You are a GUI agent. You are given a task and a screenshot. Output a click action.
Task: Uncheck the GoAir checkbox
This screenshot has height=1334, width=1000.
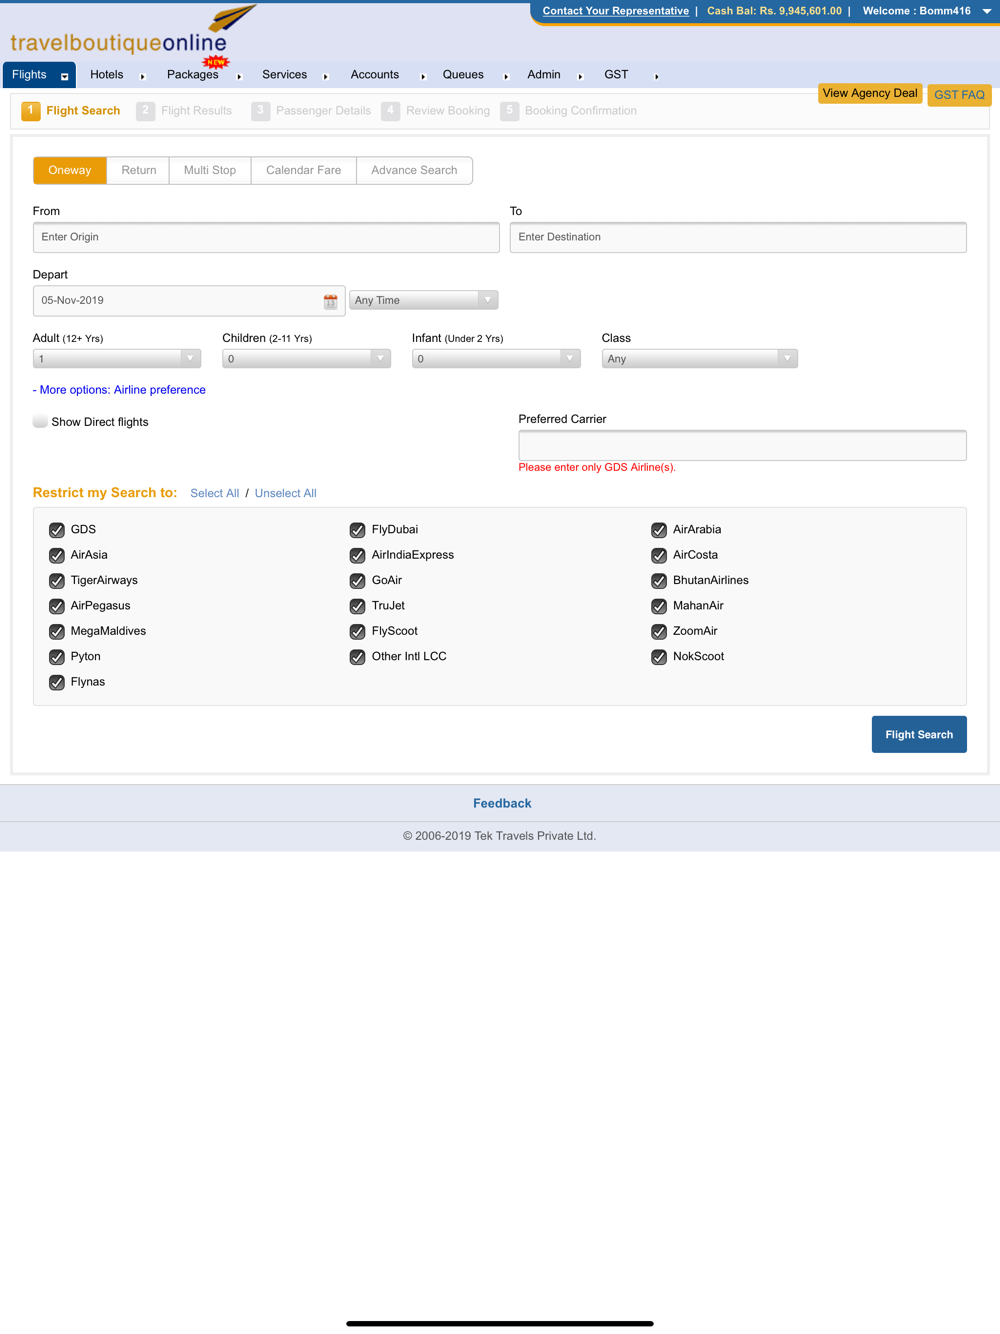tap(357, 581)
